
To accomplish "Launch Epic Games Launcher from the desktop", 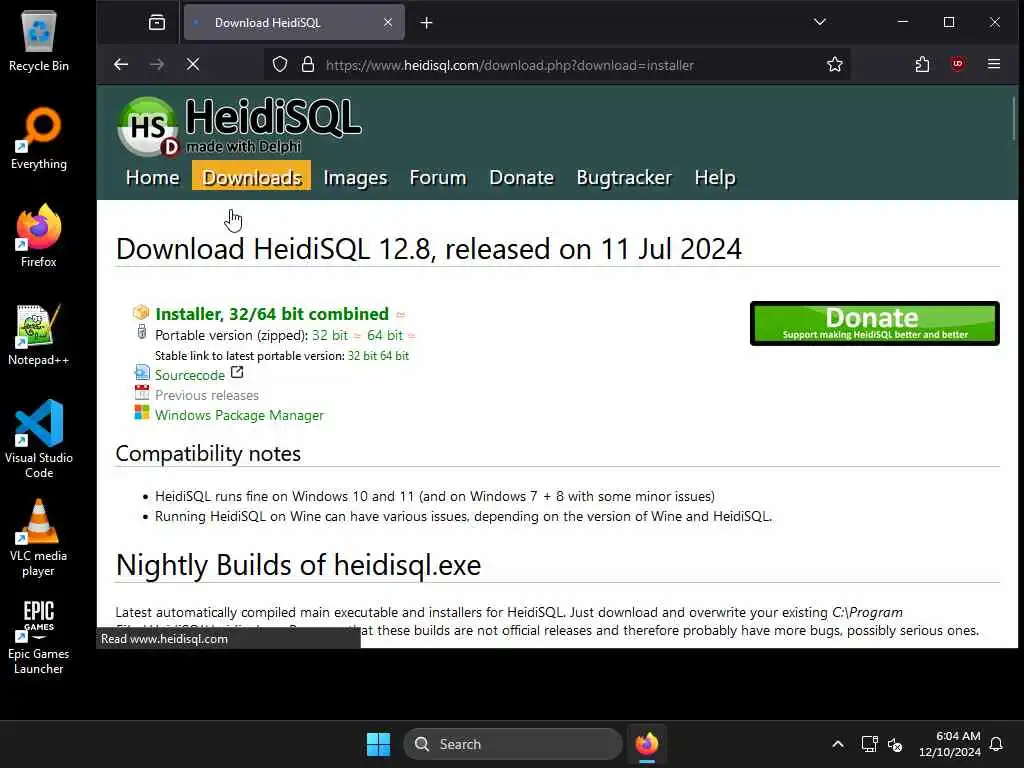I will 39,637.
